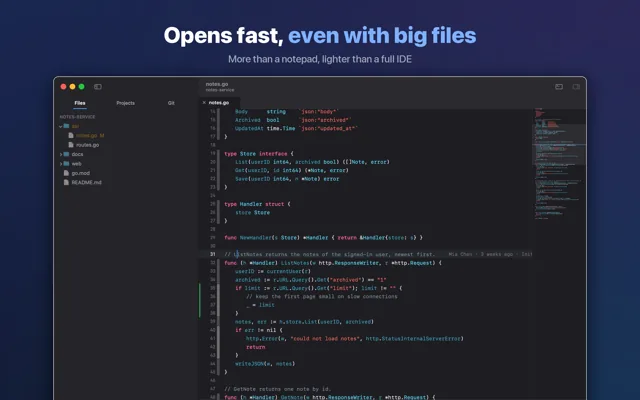Click the '// ListNotes returns the notes' comment
This screenshot has width=640, height=400.
pyautogui.click(x=329, y=254)
